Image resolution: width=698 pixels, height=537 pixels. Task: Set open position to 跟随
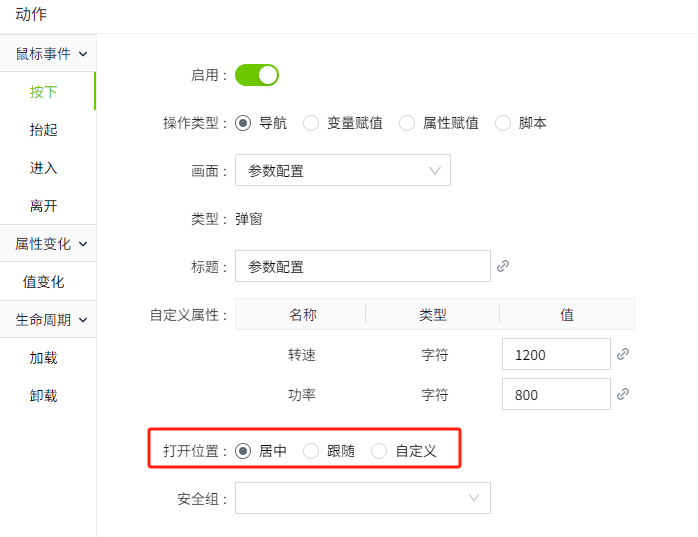point(311,451)
